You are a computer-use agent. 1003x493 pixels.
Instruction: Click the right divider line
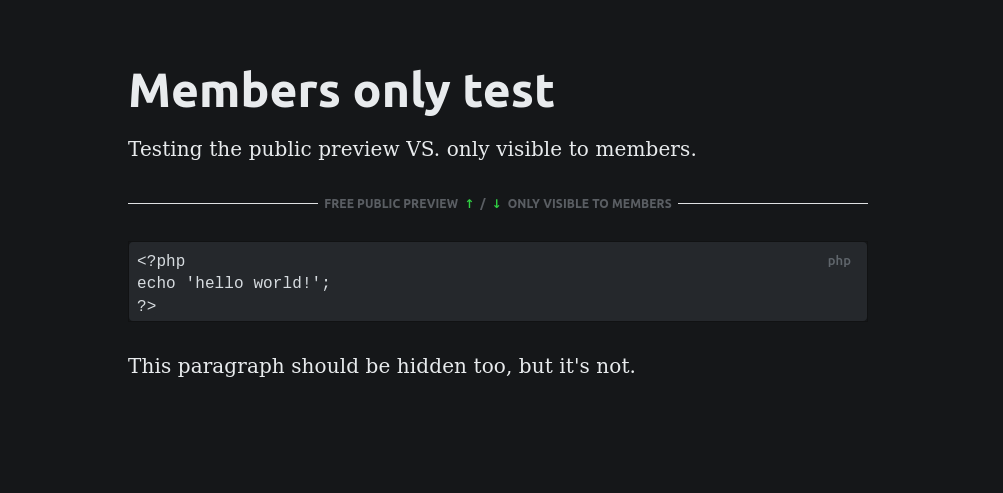tap(773, 203)
